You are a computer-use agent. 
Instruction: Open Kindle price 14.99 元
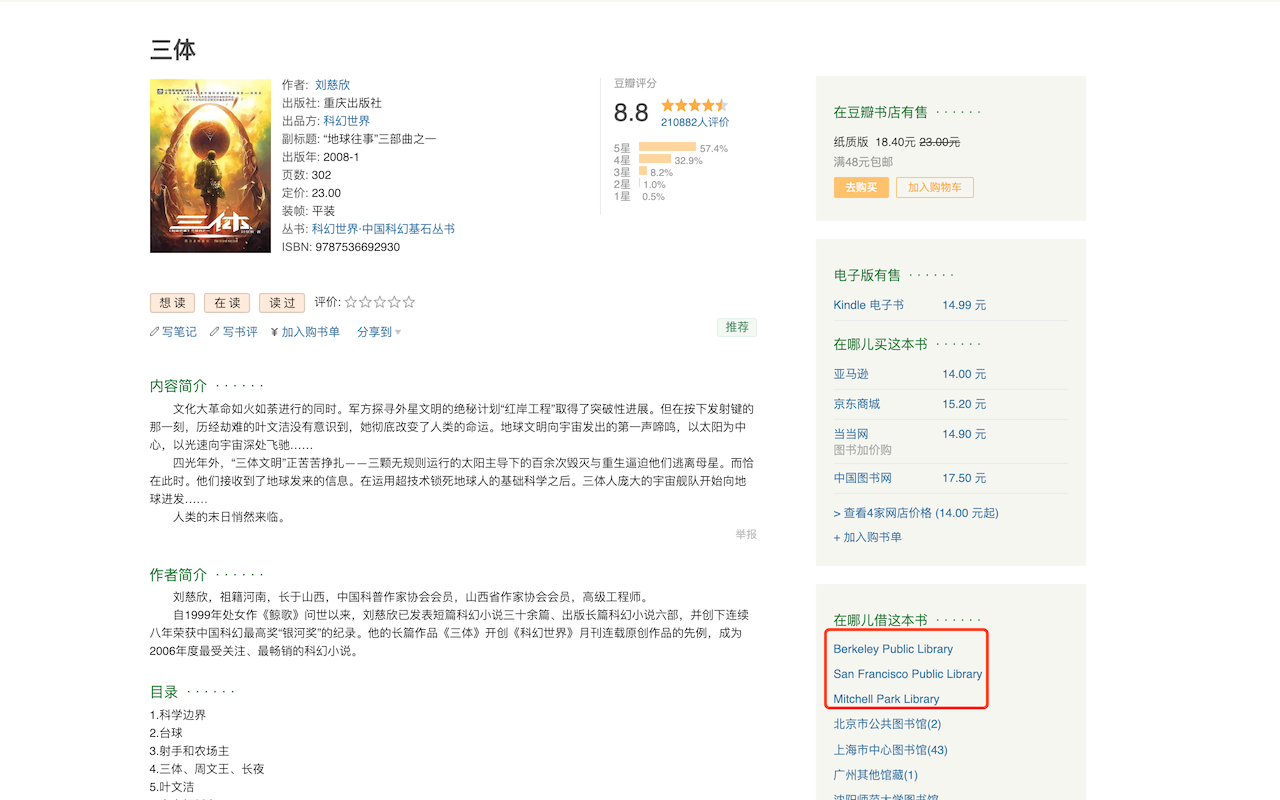pyautogui.click(x=964, y=305)
